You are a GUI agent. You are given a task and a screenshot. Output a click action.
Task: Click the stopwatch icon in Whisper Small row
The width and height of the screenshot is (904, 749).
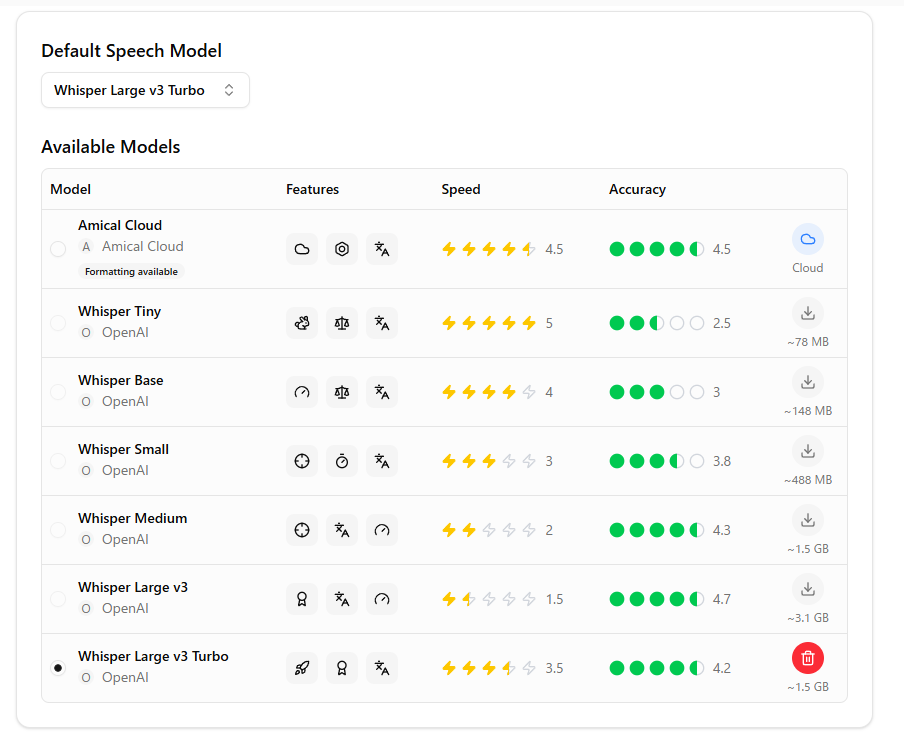pyautogui.click(x=342, y=461)
